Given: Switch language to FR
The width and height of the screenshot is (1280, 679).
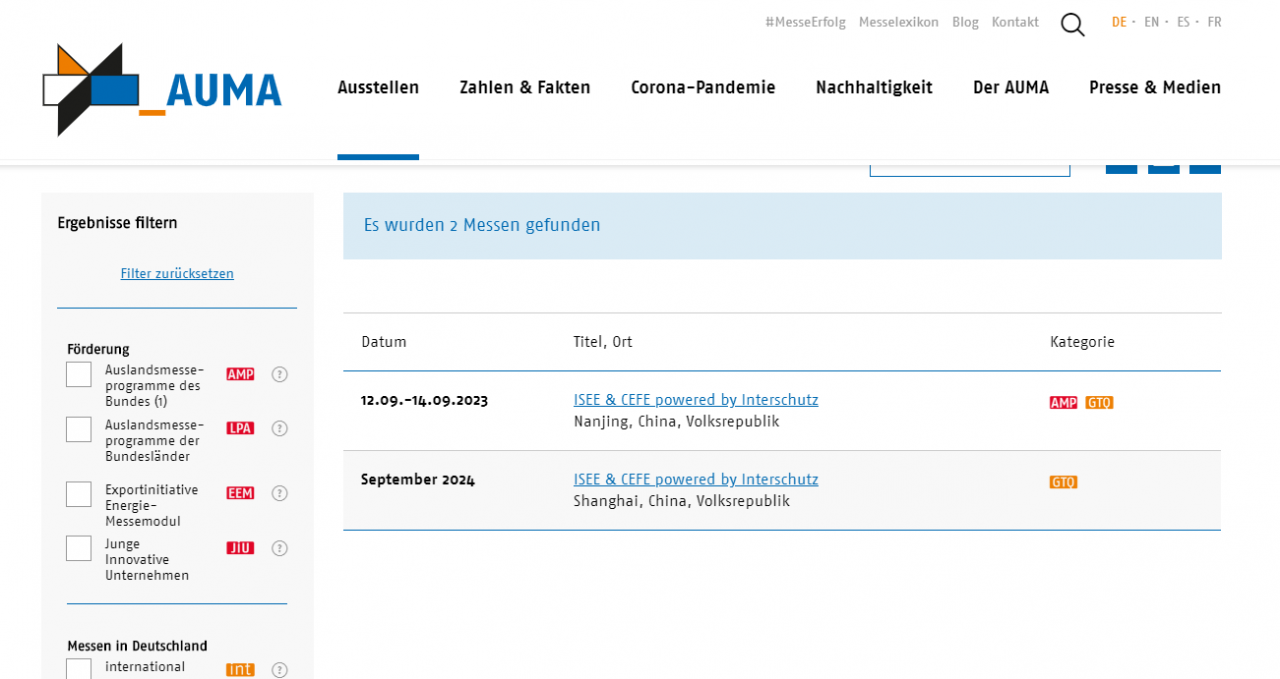Looking at the screenshot, I should 1214,22.
